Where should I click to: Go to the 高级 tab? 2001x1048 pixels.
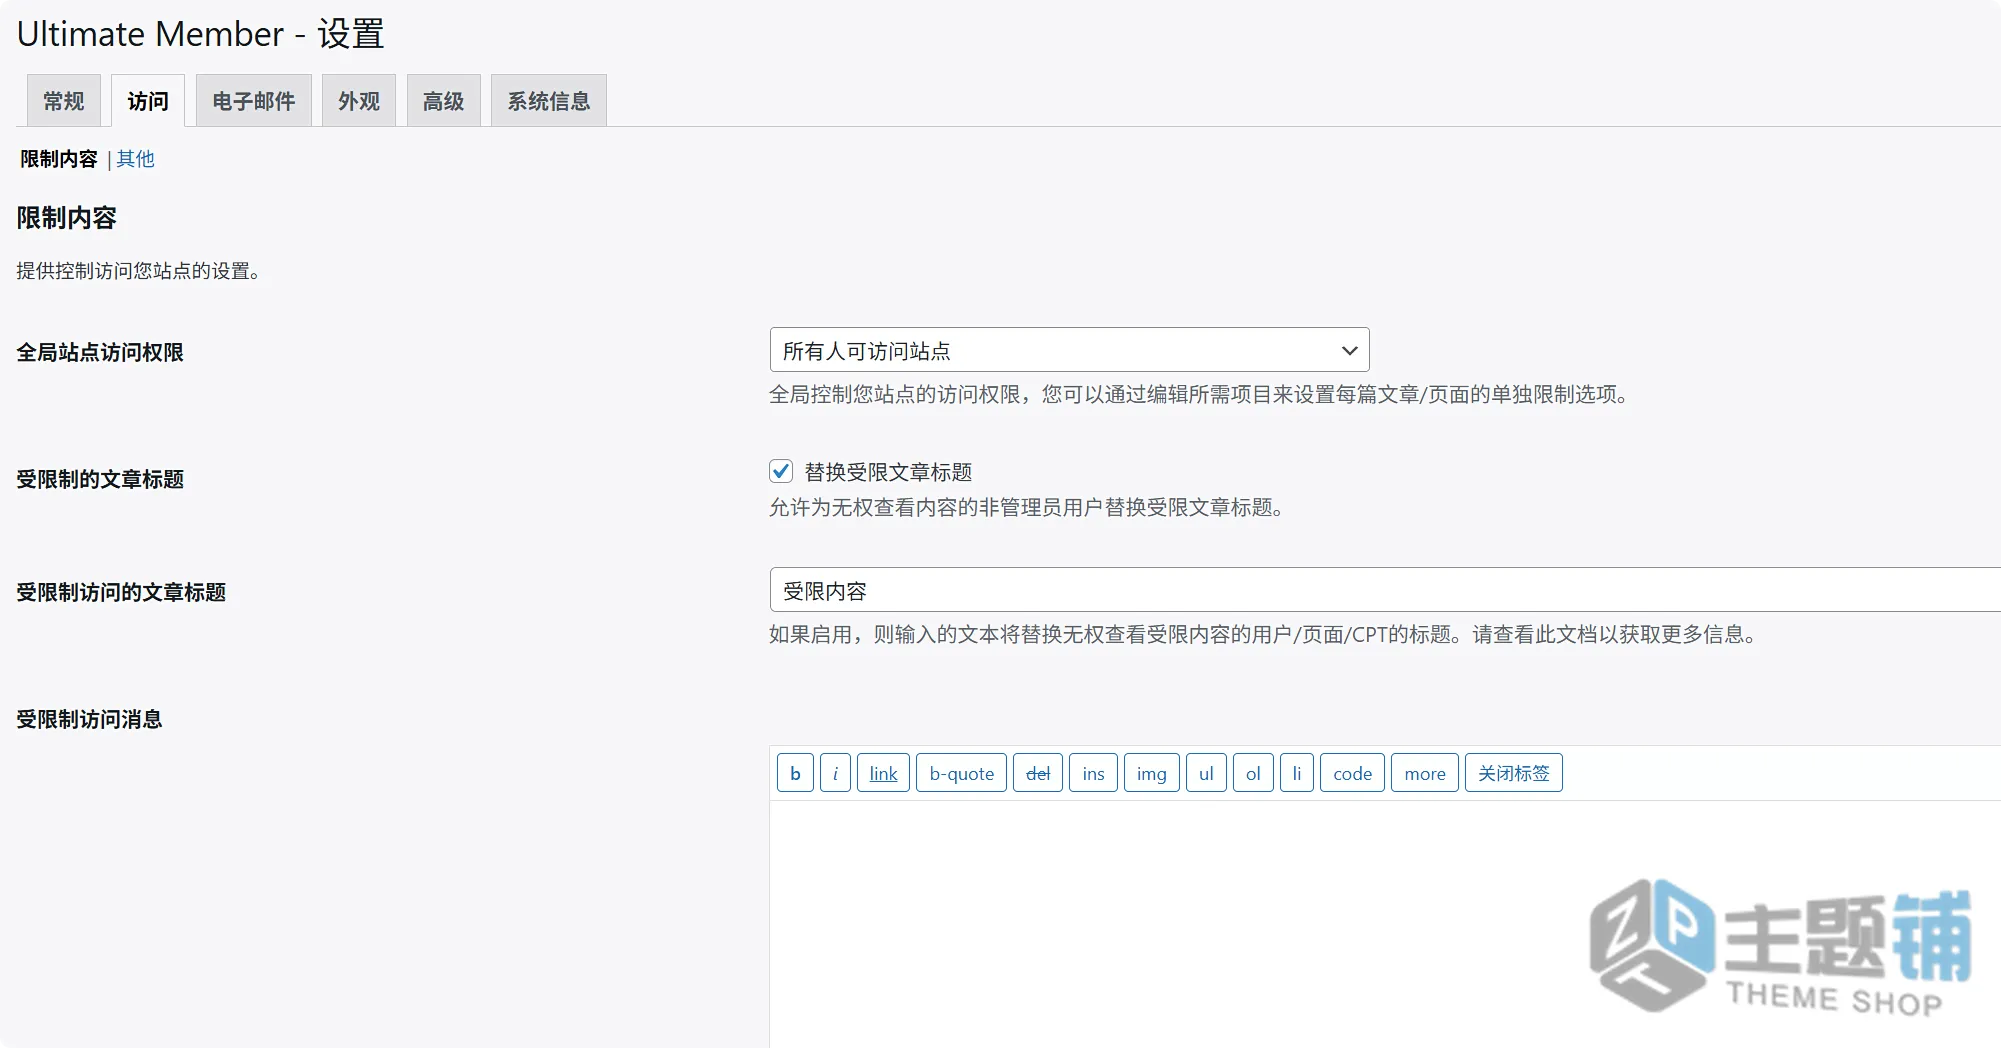[x=444, y=101]
